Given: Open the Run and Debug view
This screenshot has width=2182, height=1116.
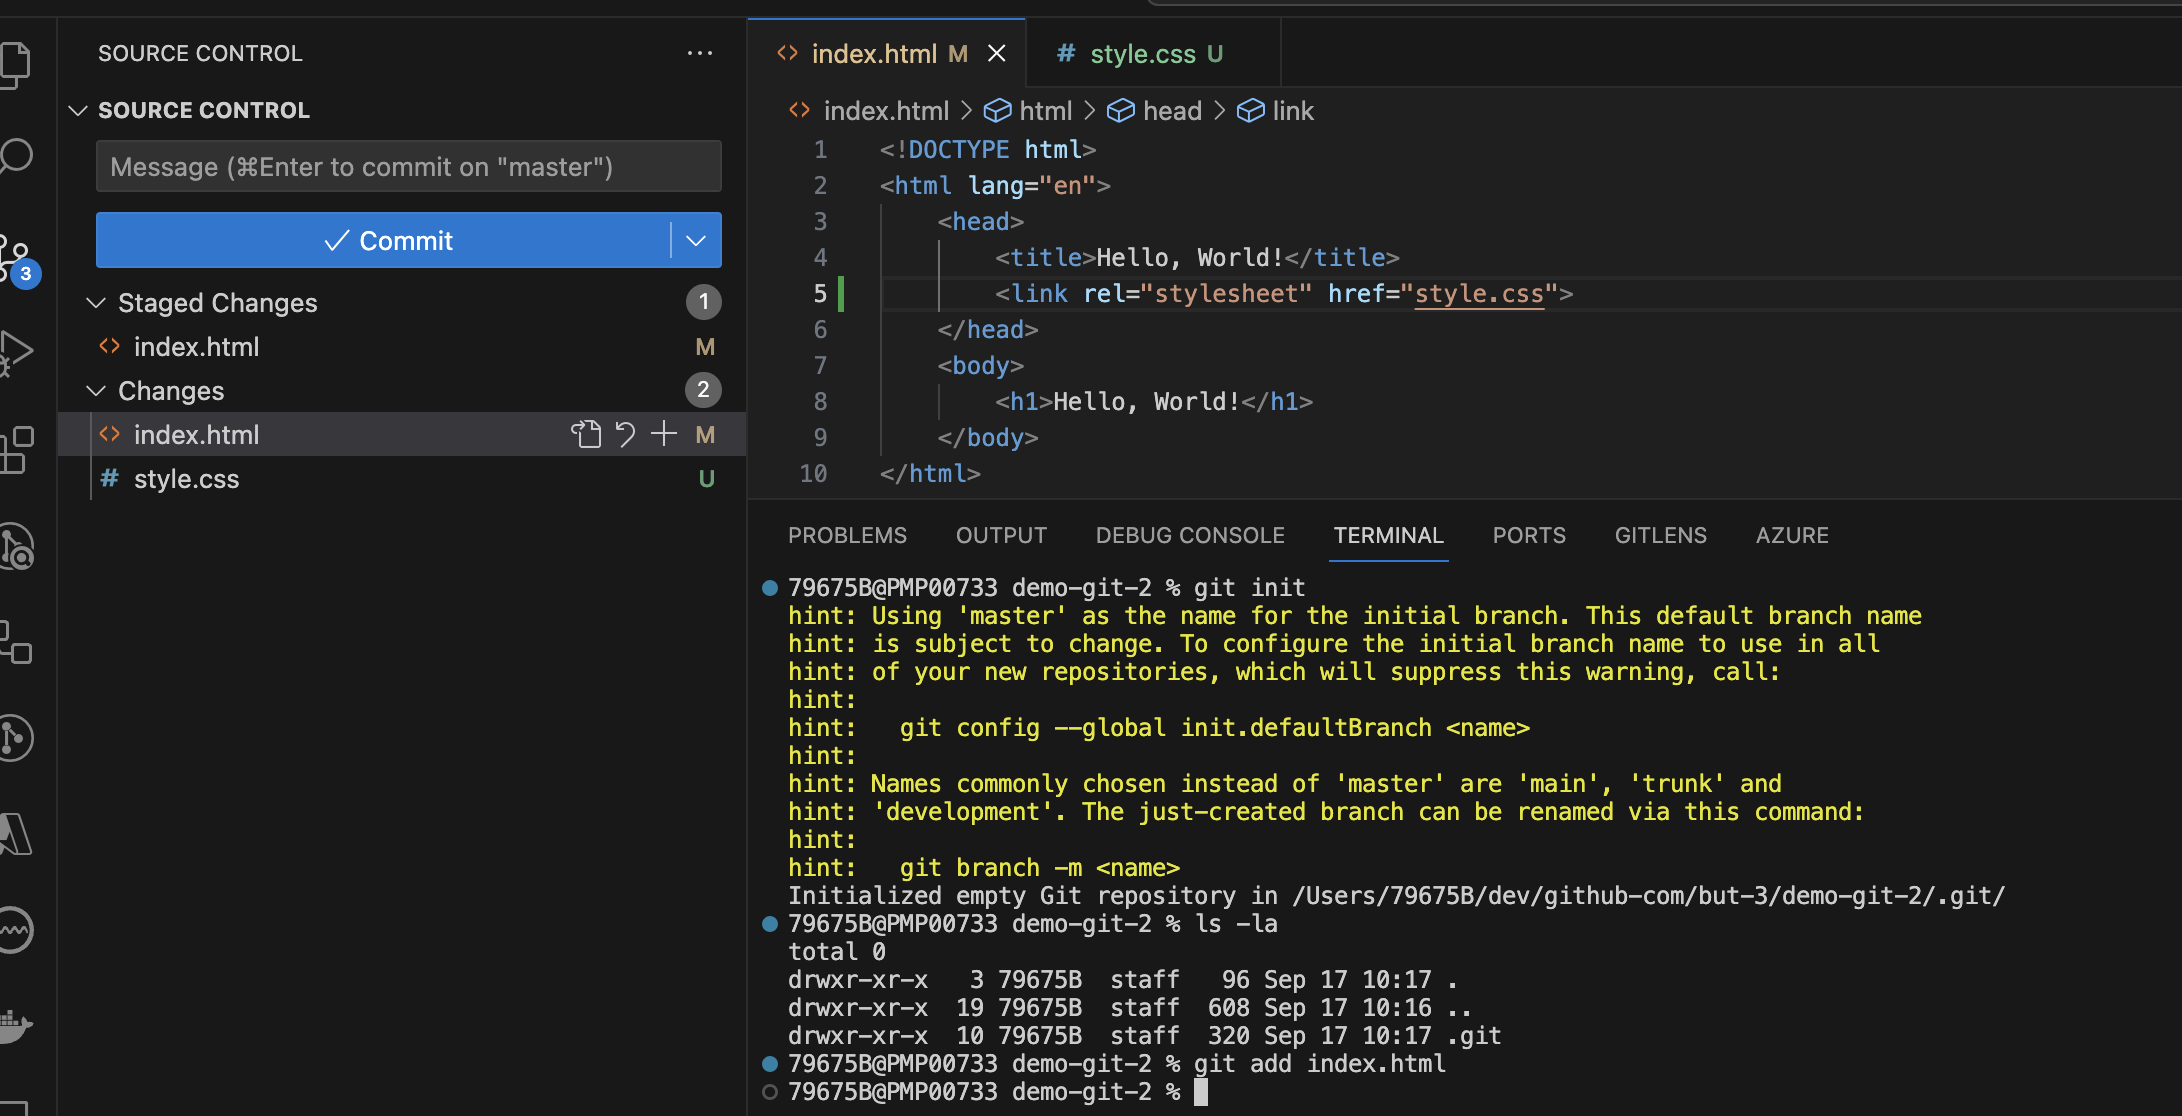Looking at the screenshot, I should pos(16,352).
